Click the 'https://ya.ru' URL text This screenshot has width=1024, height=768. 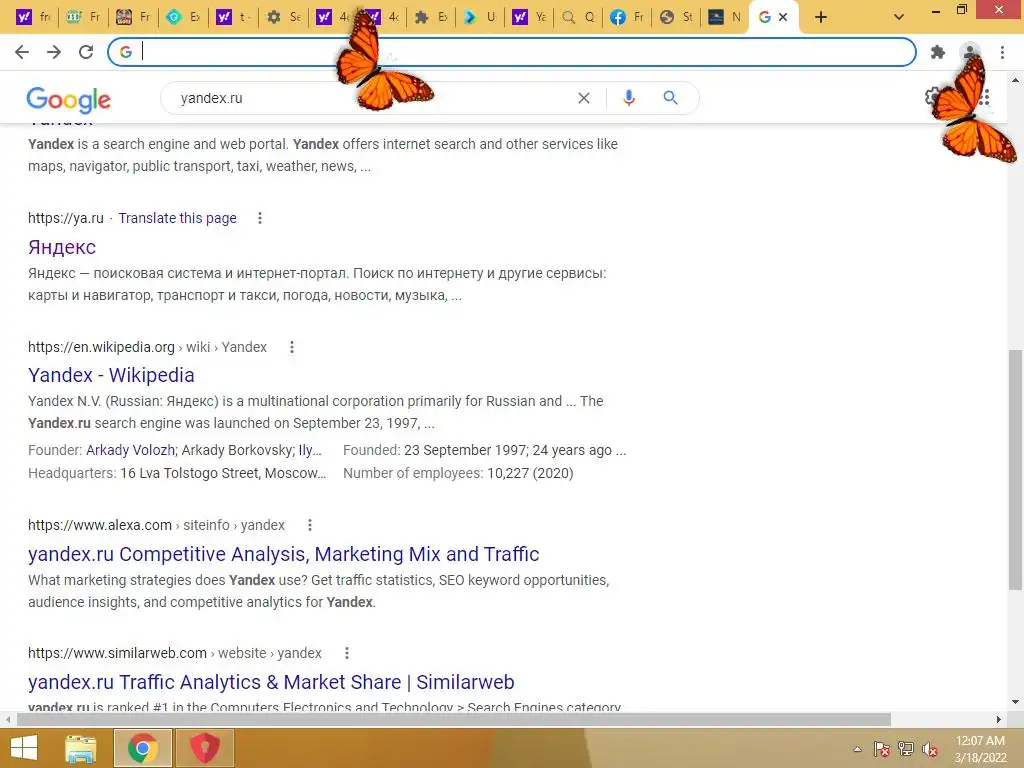tap(66, 218)
